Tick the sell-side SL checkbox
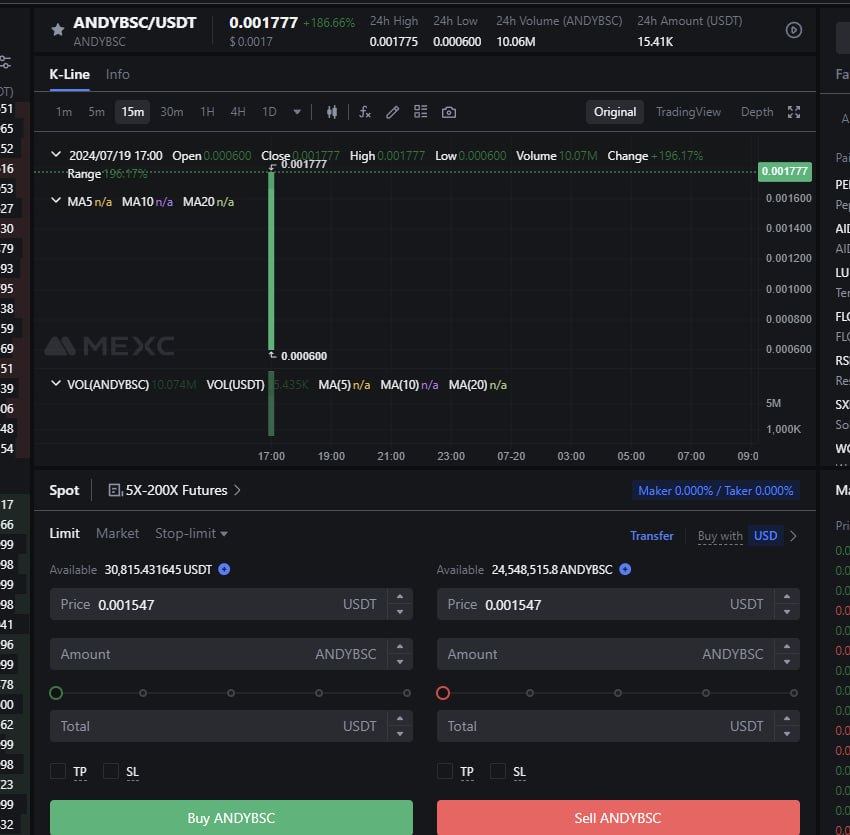Screen dimensions: 850x835 click(498, 771)
